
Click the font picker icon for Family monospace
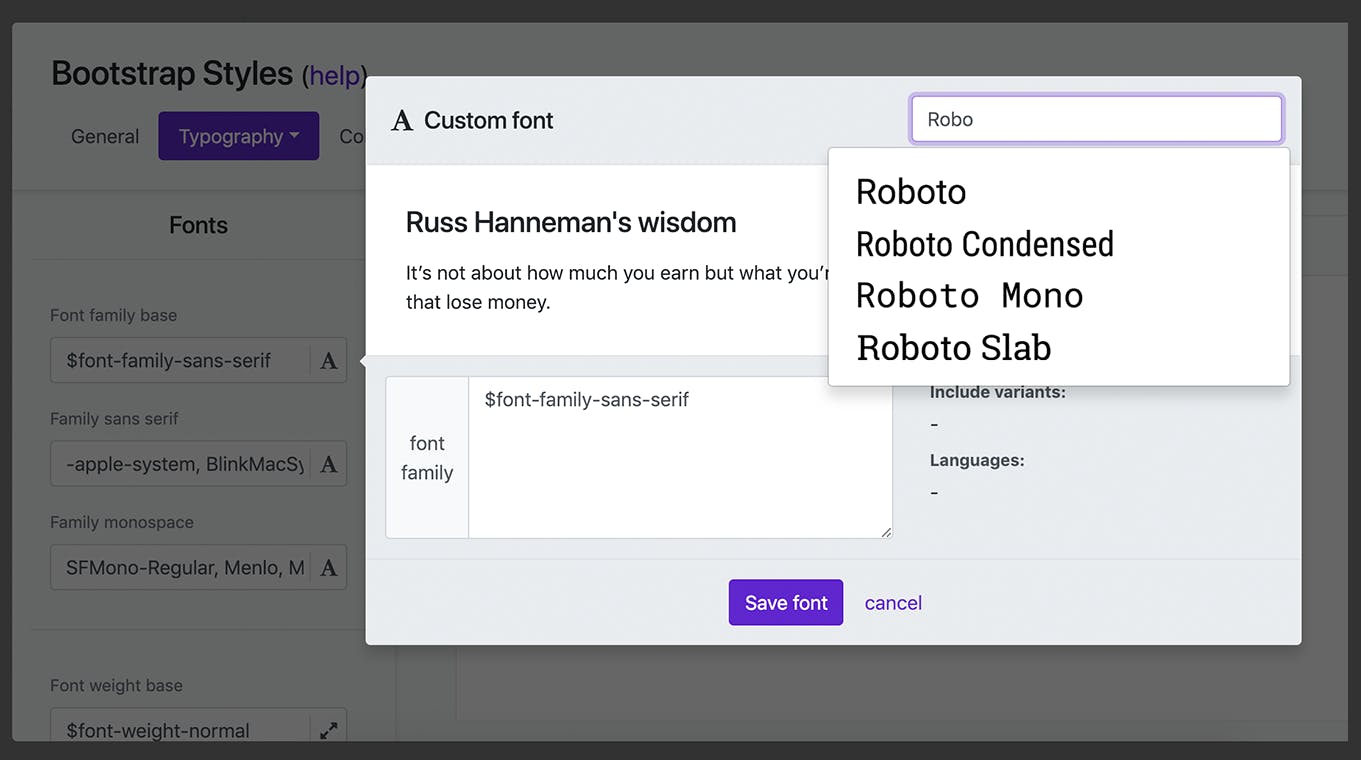coord(328,568)
